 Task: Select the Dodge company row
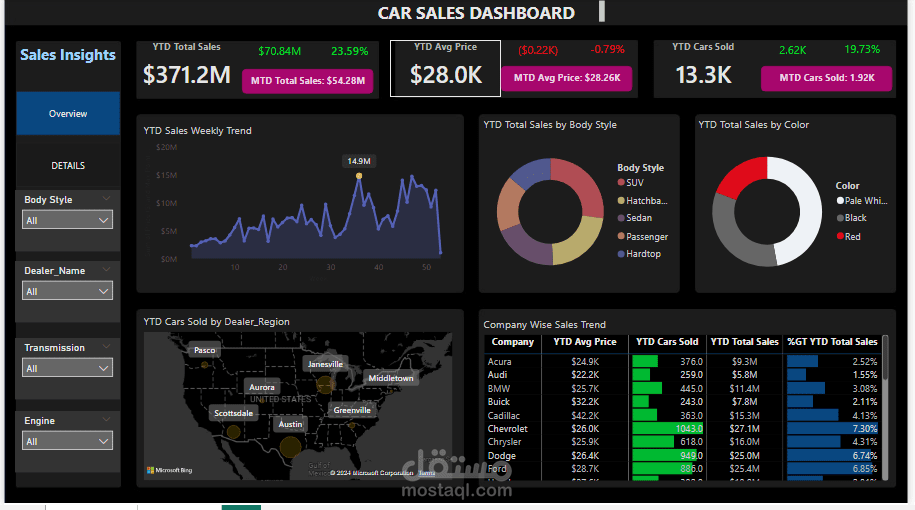click(682, 456)
